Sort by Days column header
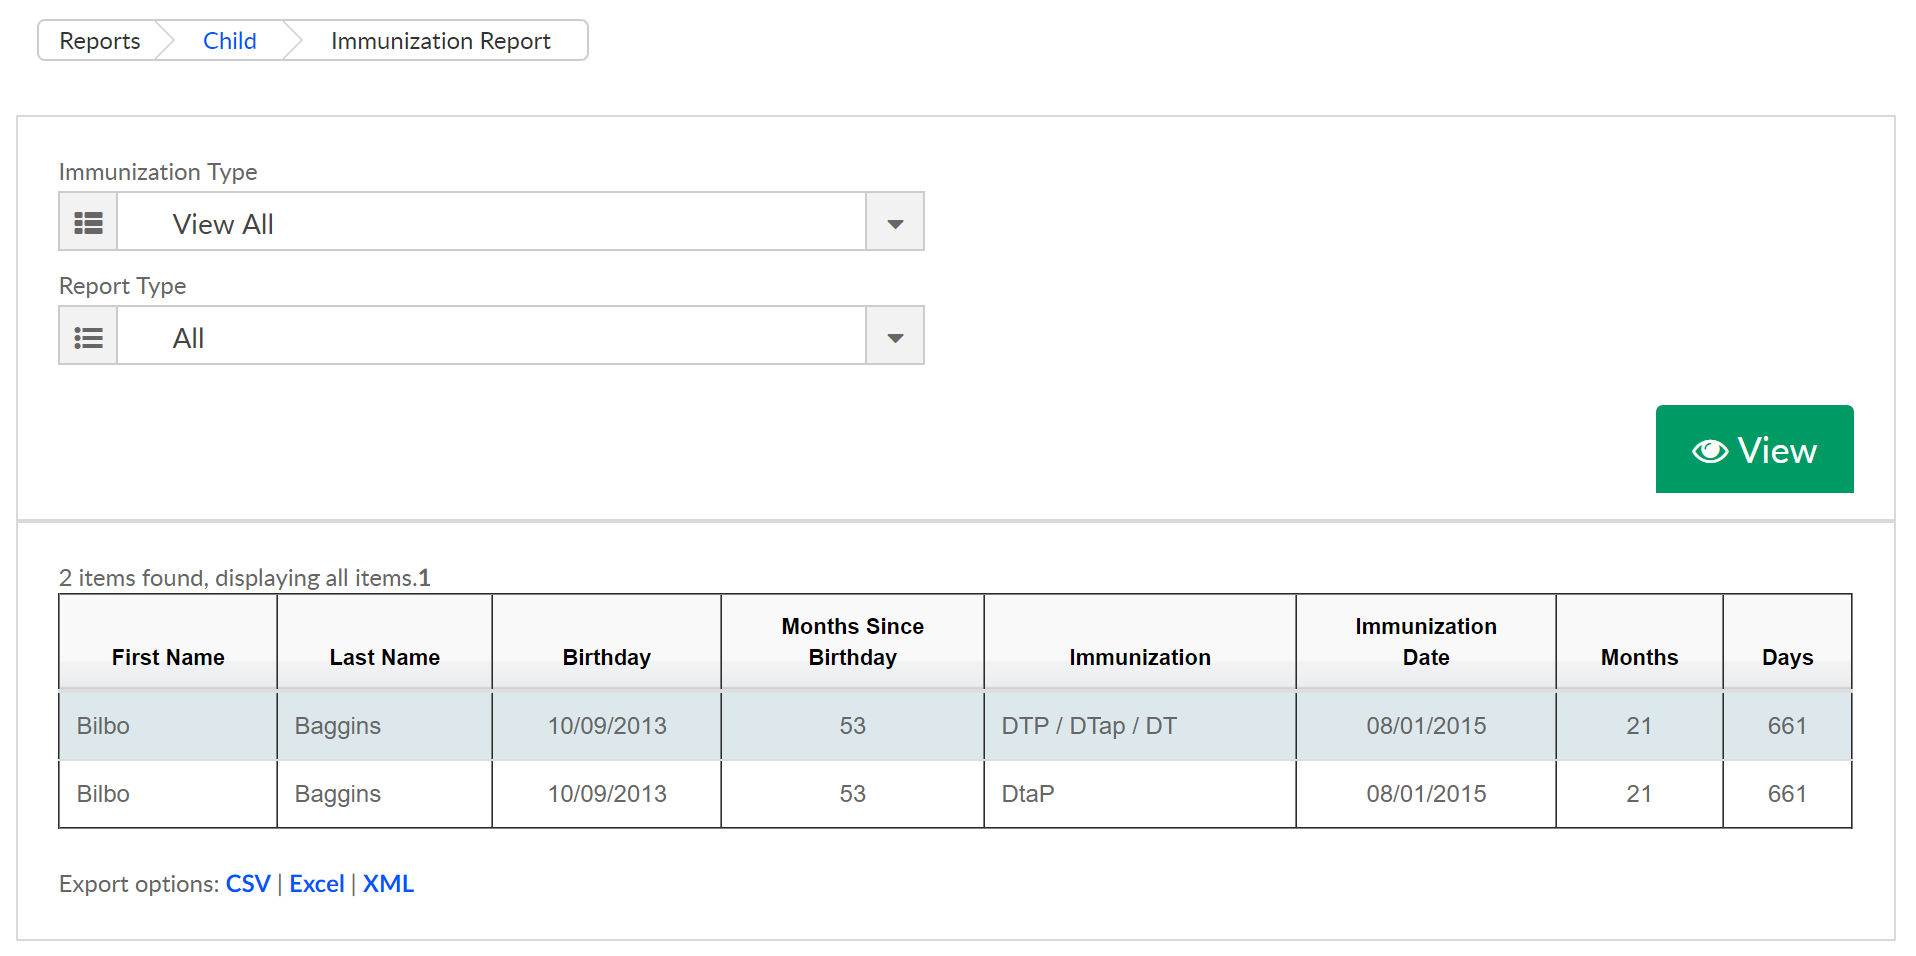Screen dimensions: 1916x956 1786,657
